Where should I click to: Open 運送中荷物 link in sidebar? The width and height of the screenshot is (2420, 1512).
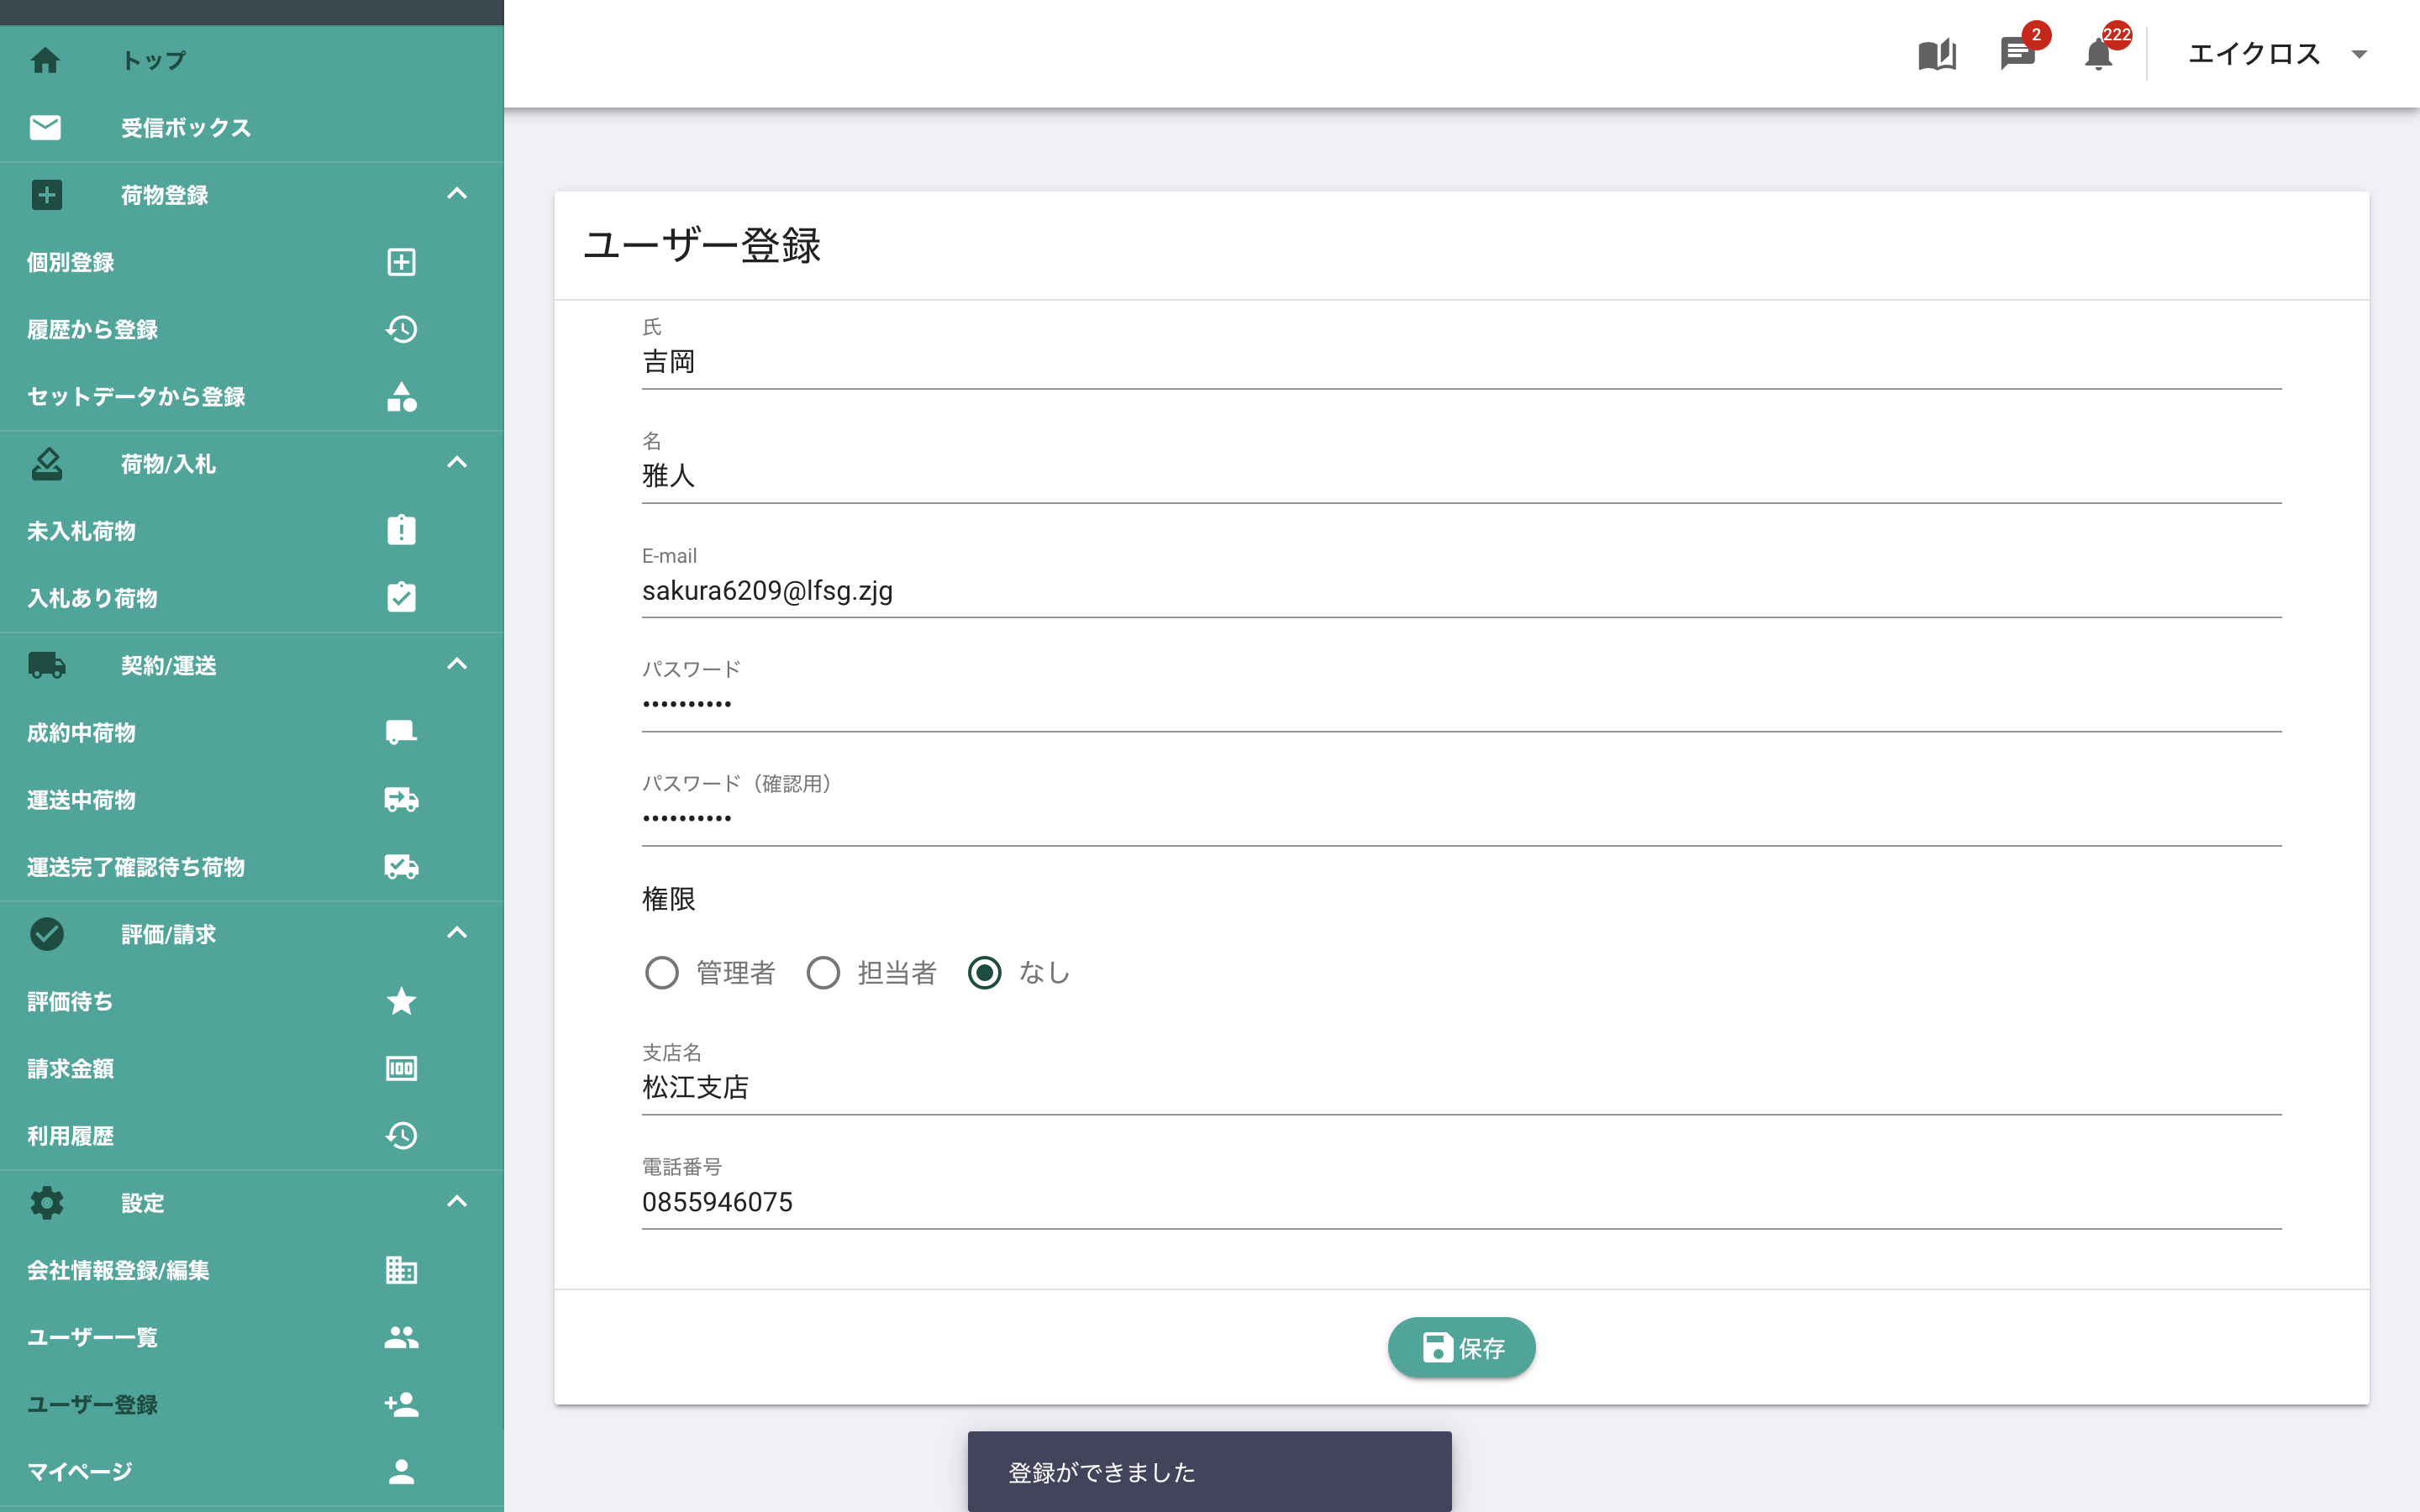tap(82, 799)
